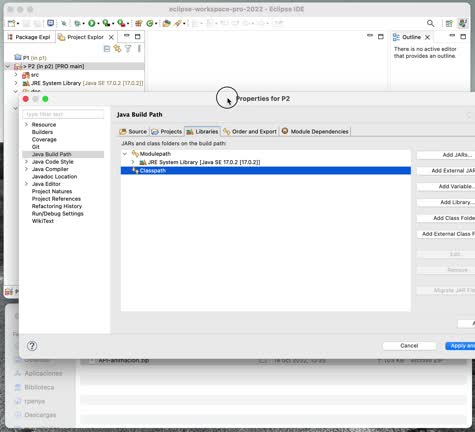
Task: Switch to the Projects tab
Action: (x=167, y=131)
